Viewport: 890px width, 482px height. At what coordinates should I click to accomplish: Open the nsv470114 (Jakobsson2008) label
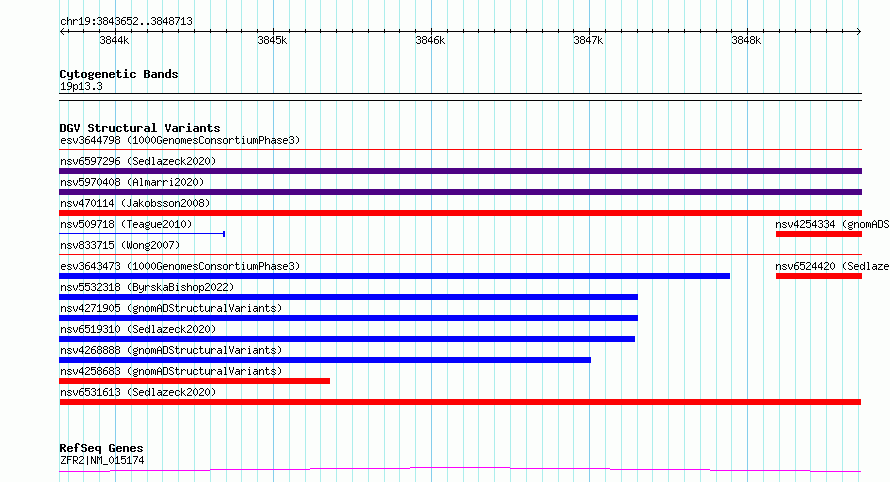point(135,203)
